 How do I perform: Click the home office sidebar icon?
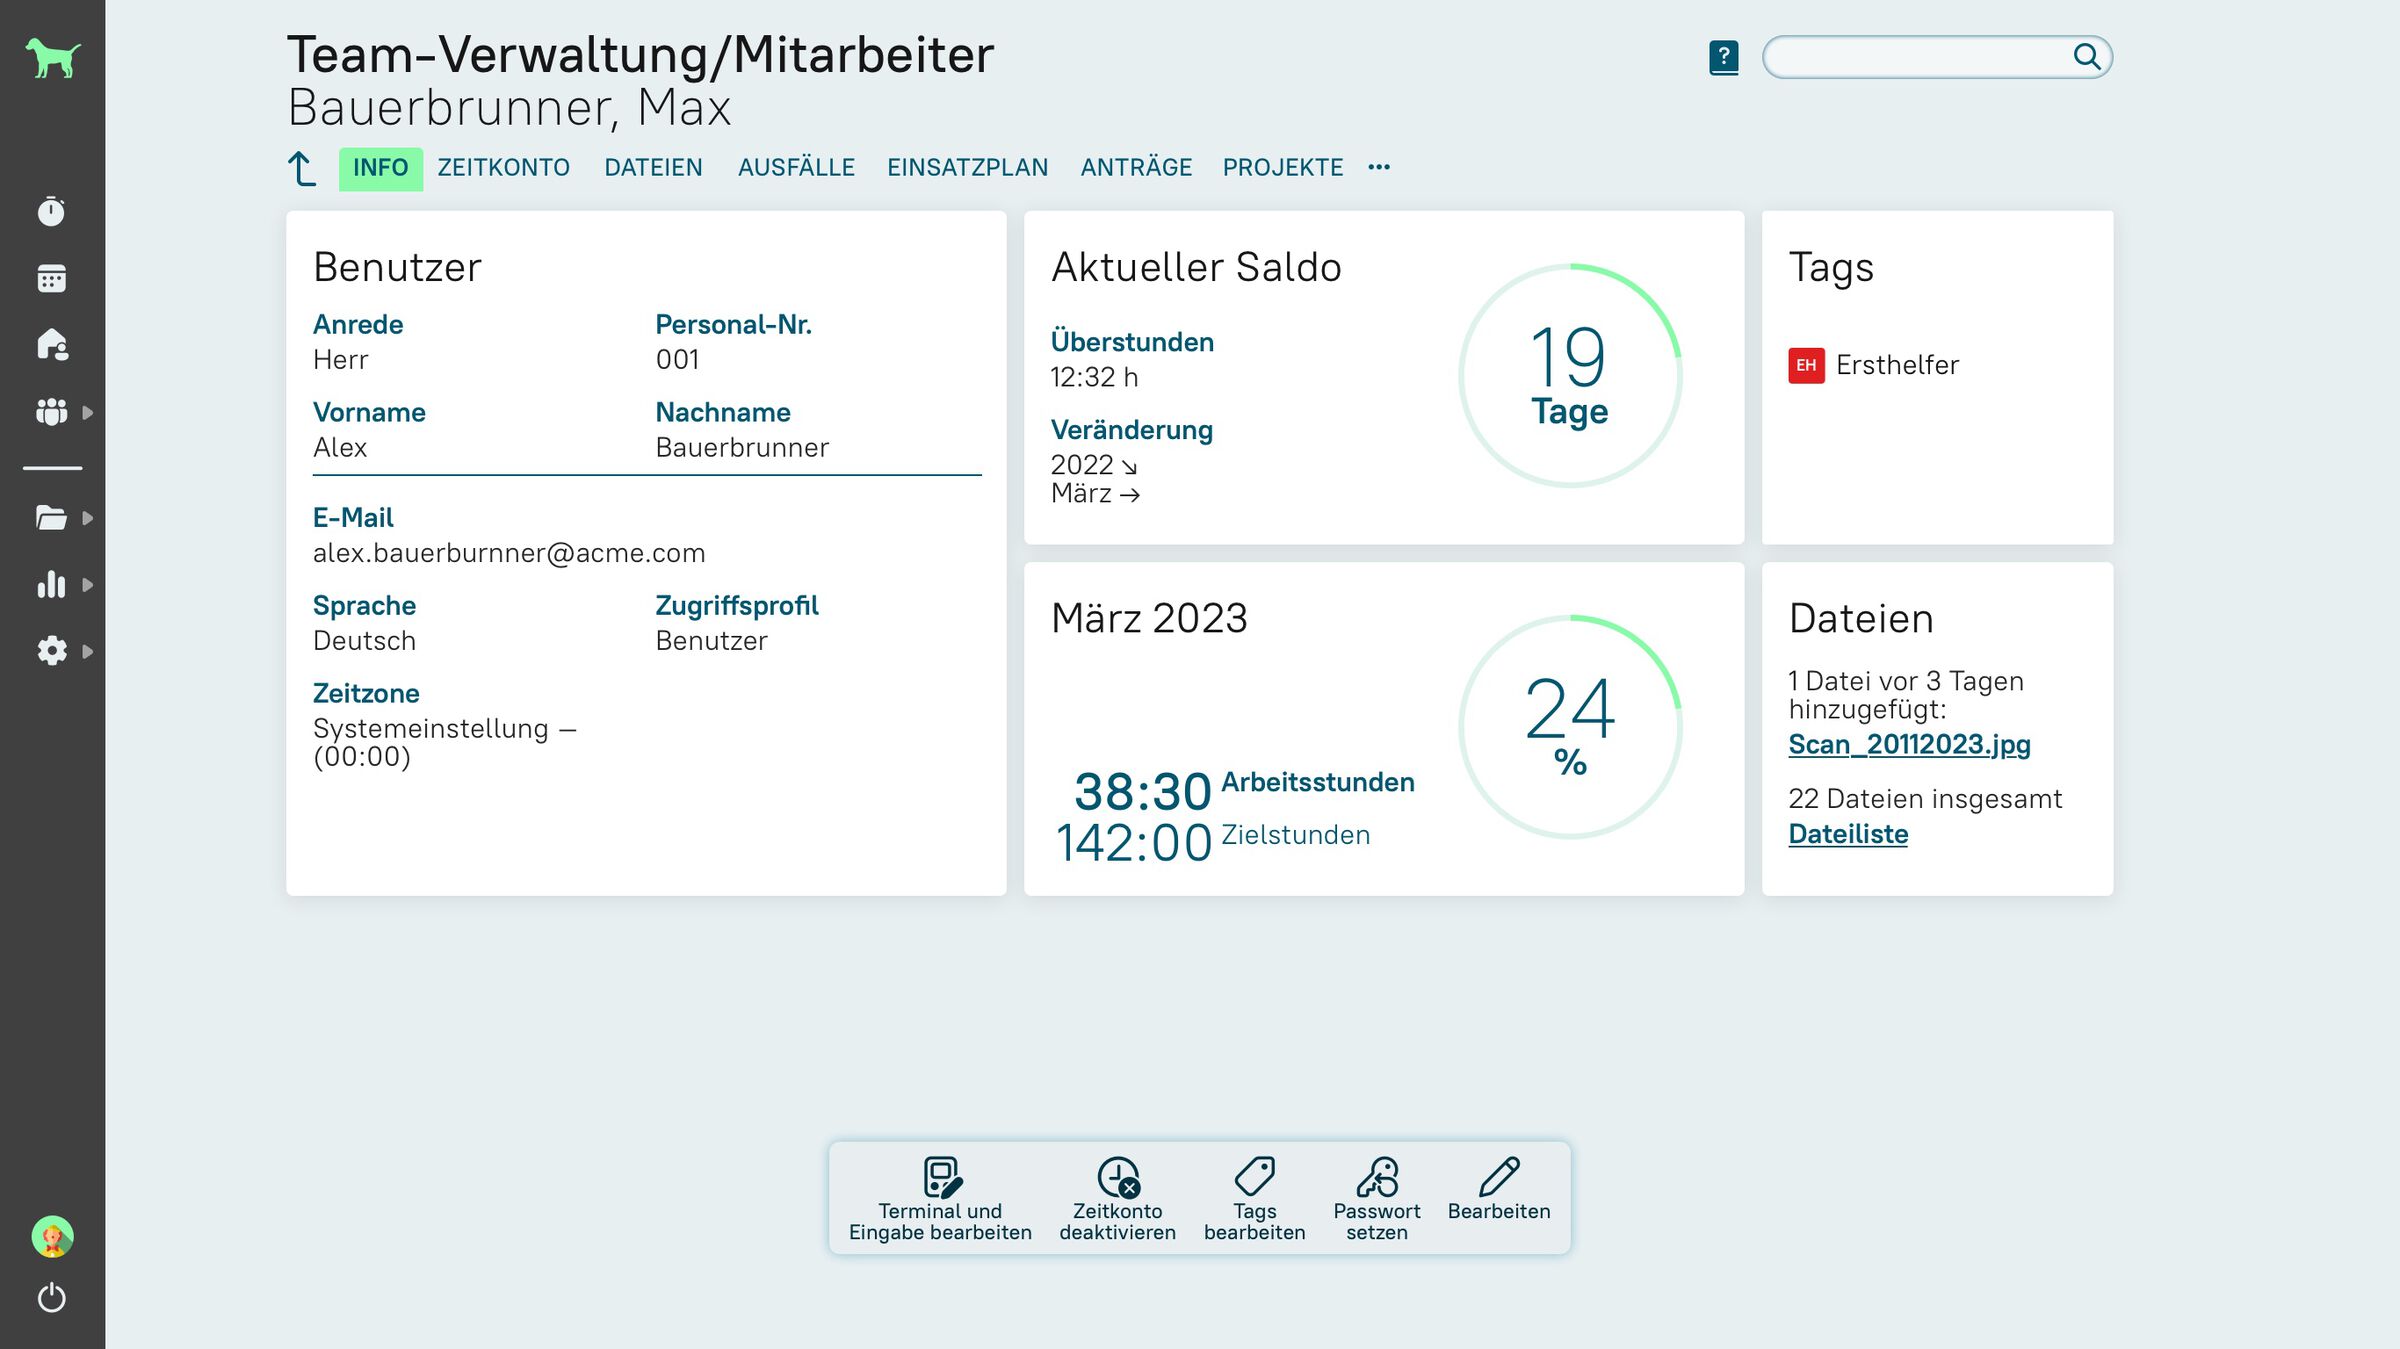coord(51,345)
